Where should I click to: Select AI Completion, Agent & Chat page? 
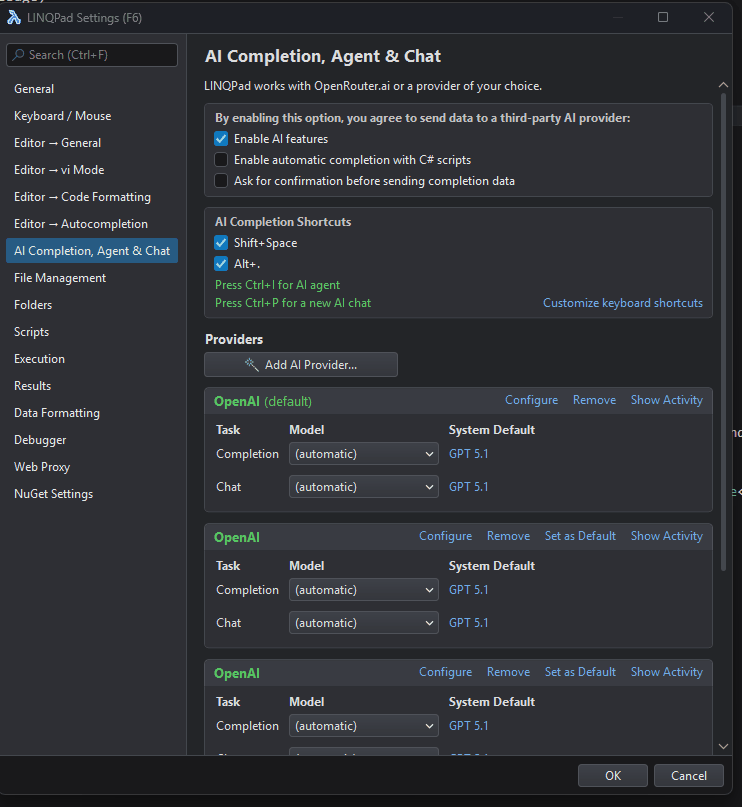[92, 251]
